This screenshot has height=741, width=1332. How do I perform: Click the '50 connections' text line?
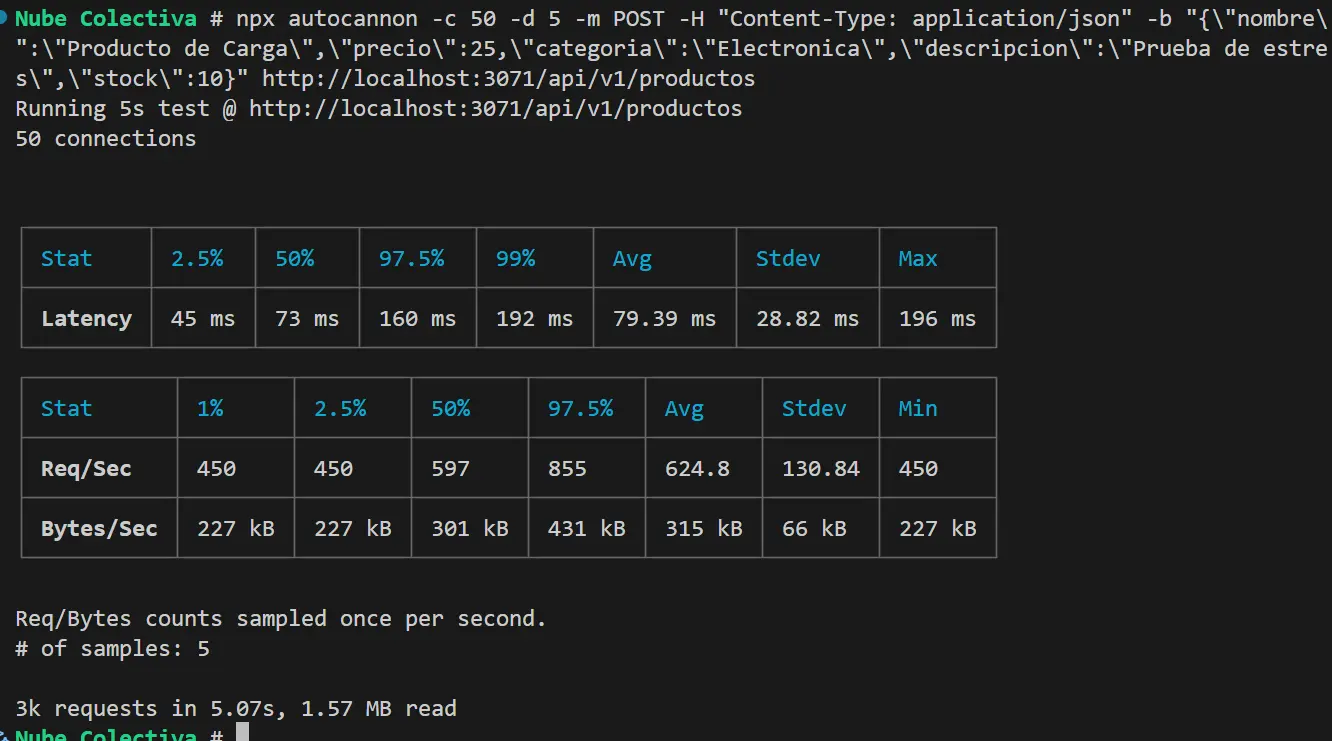click(106, 138)
